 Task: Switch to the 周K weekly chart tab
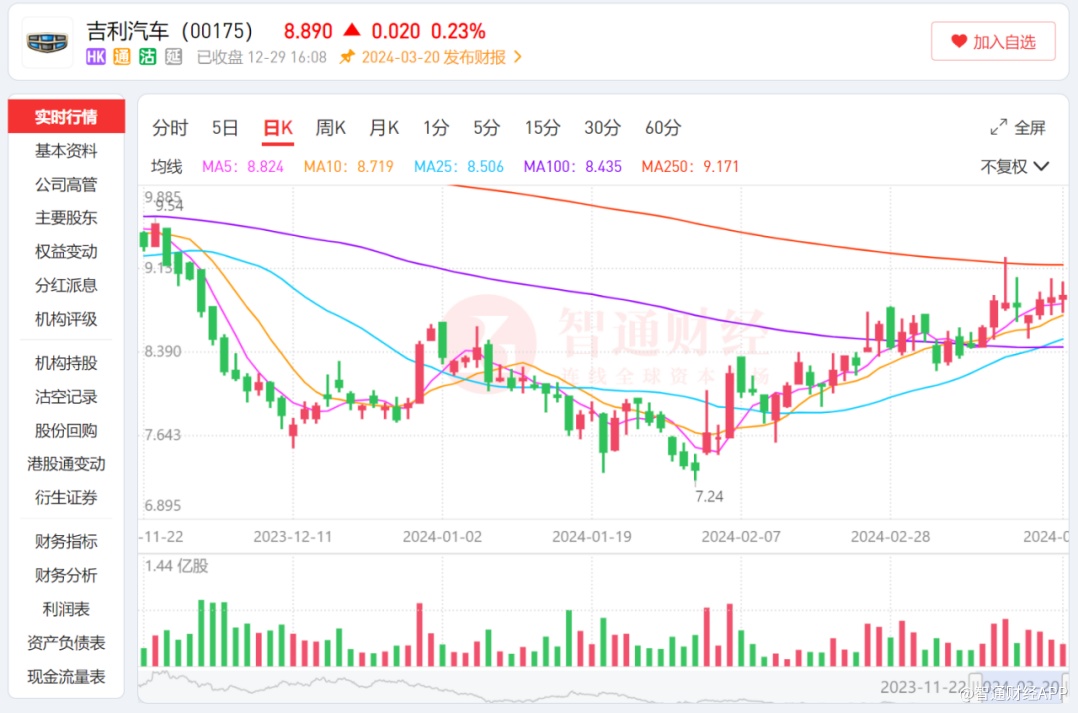click(x=330, y=128)
